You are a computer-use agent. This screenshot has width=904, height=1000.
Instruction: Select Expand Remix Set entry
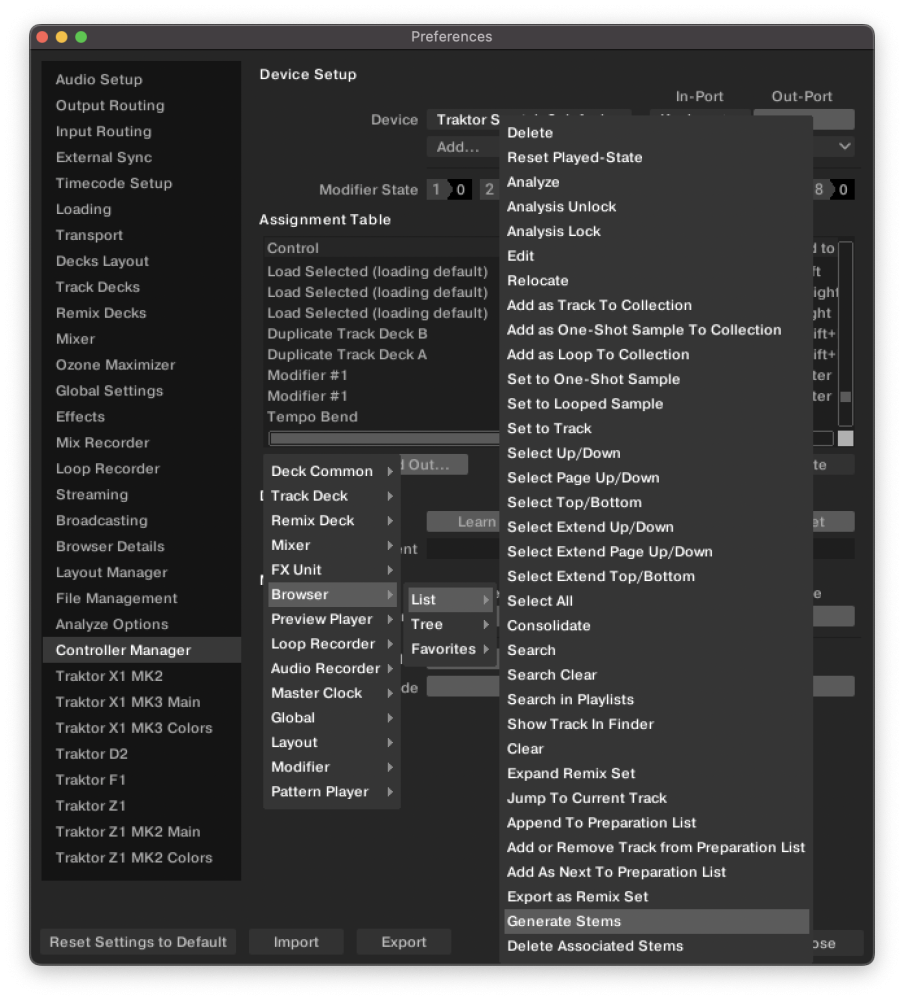[656, 774]
